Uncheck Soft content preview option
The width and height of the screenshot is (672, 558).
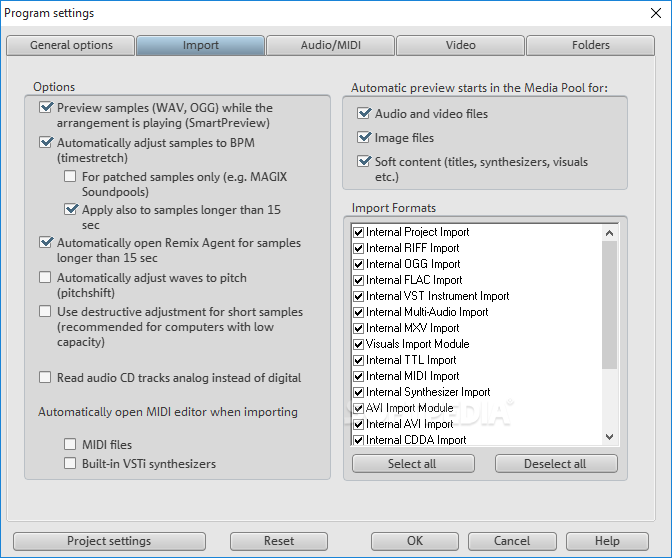point(364,161)
